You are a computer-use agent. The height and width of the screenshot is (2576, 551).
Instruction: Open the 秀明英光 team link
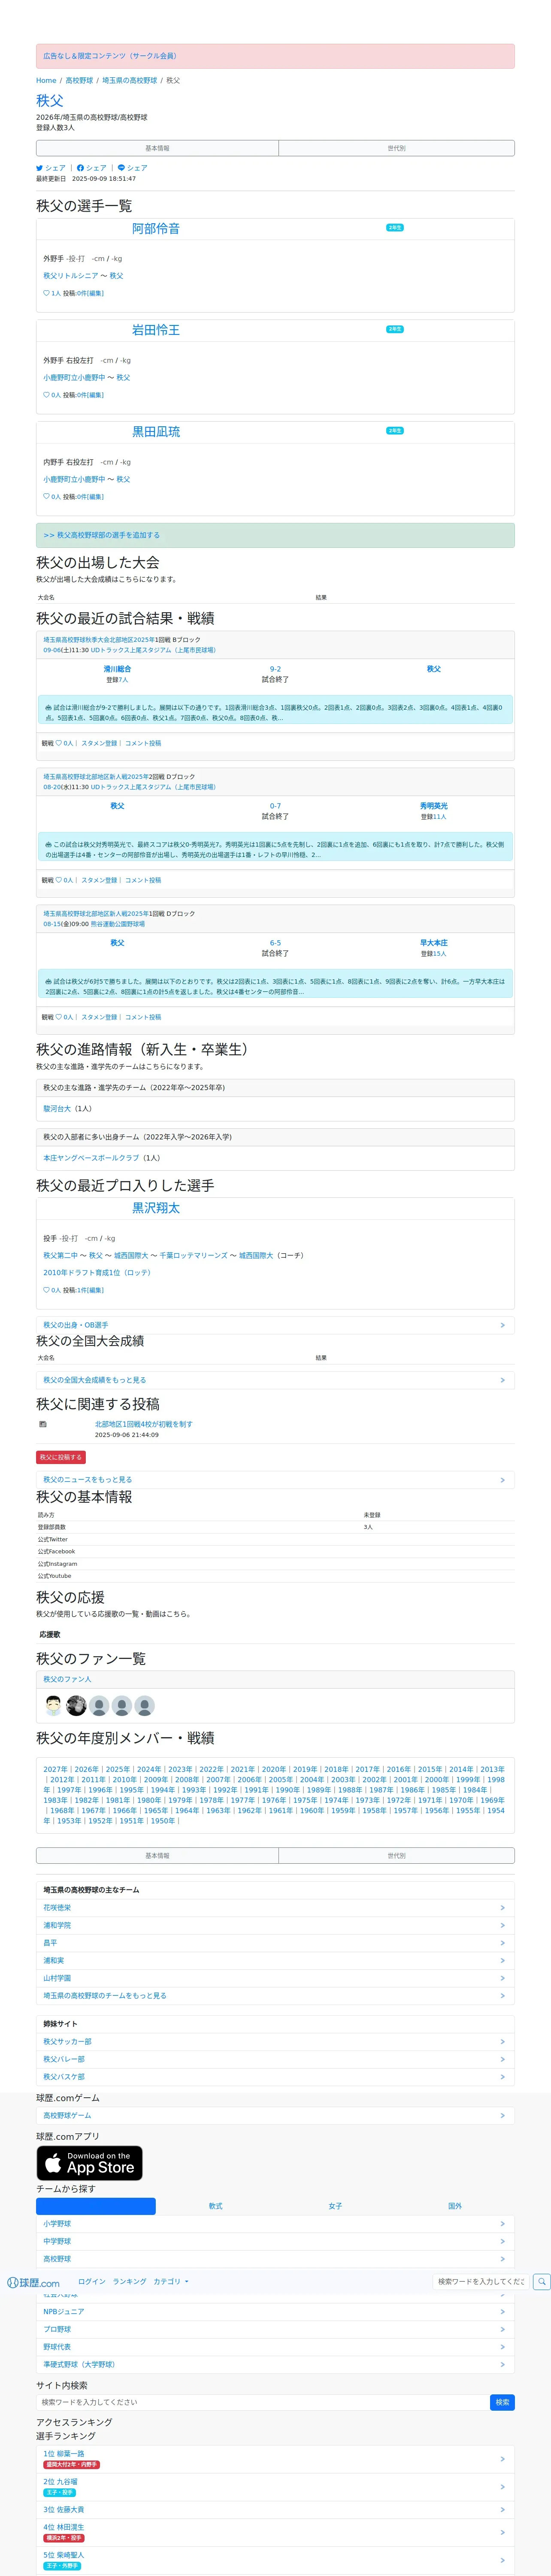pos(434,806)
